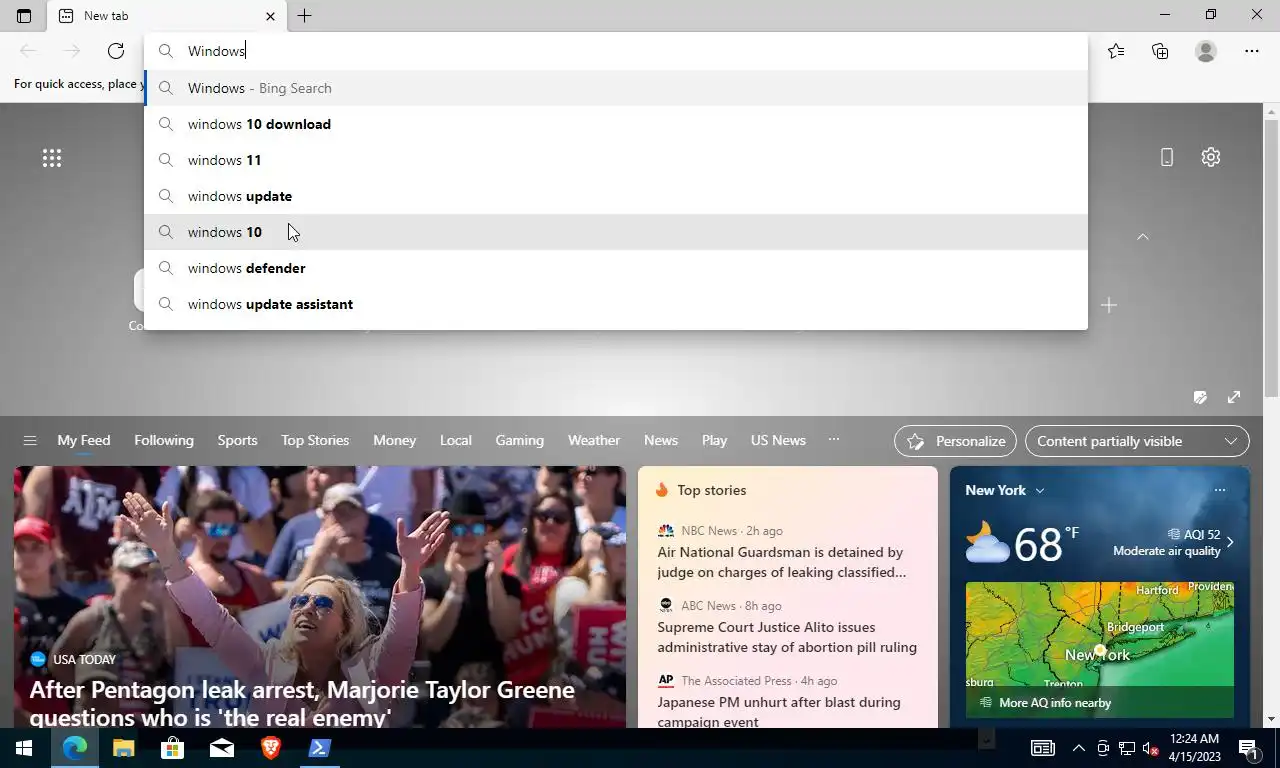Choose 'windows defender' suggestion

click(616, 268)
